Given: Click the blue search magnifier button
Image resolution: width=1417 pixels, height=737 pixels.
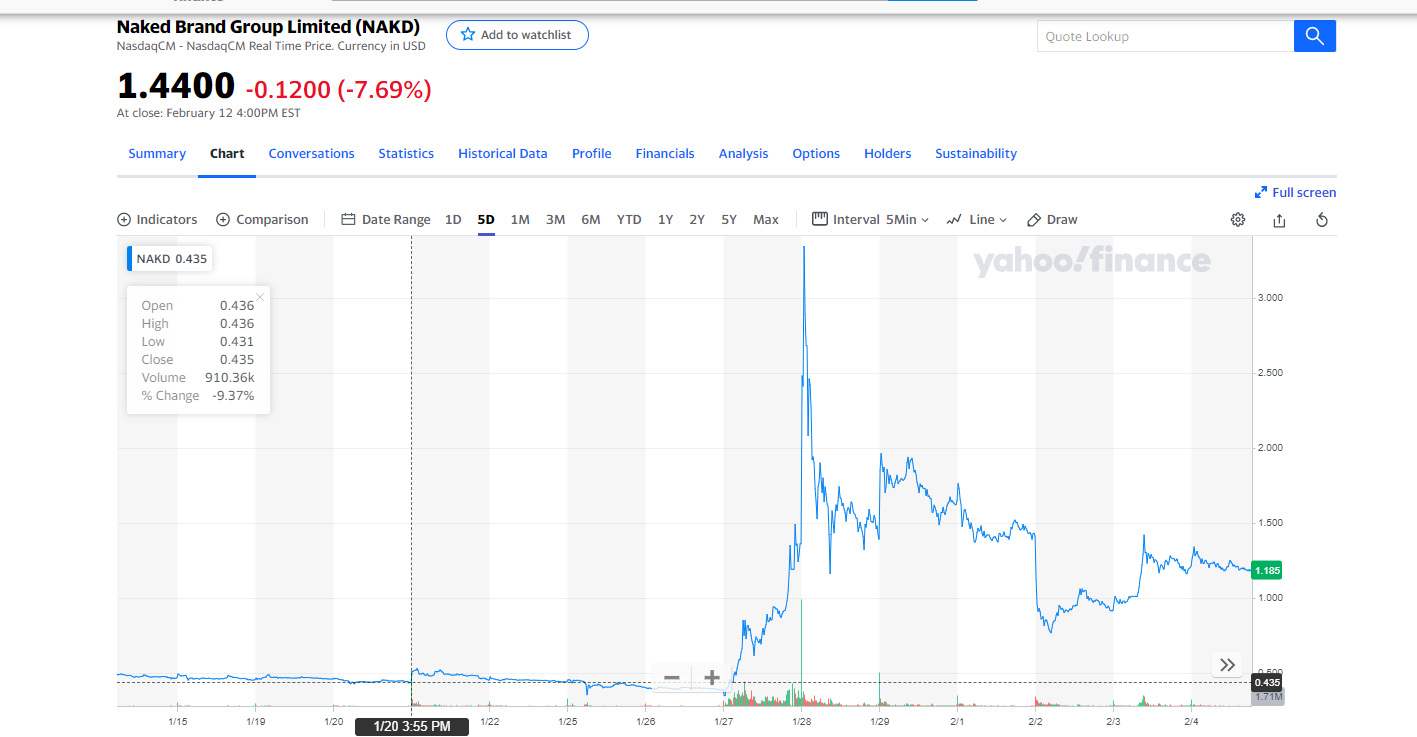Looking at the screenshot, I should (x=1315, y=36).
